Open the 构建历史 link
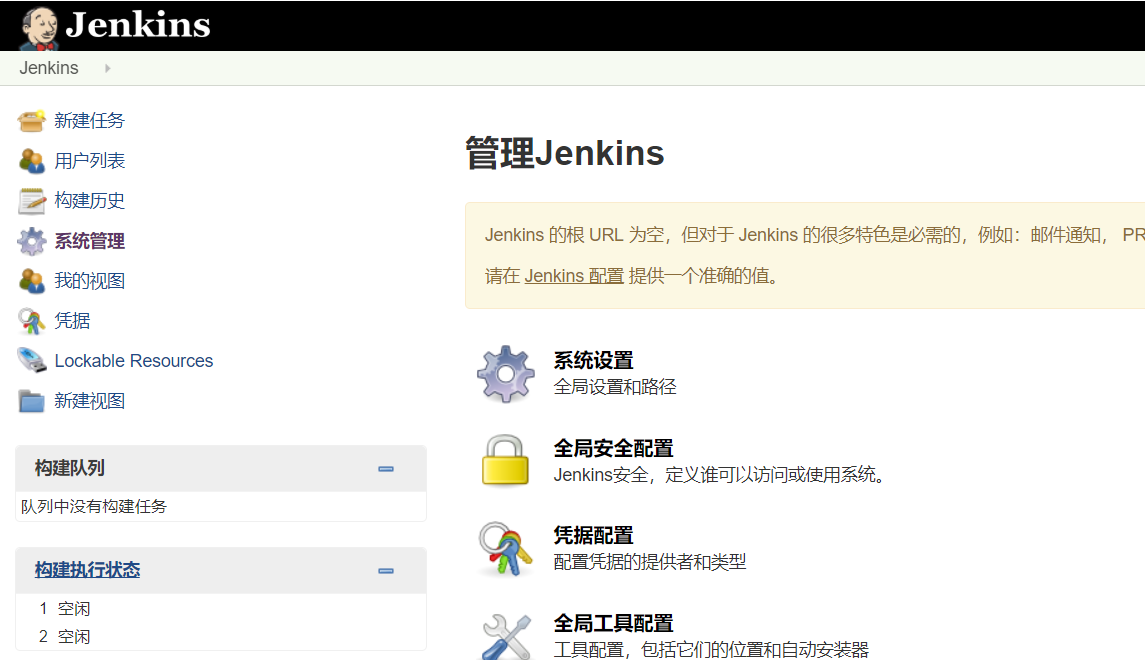This screenshot has height=660, width=1145. pyautogui.click(x=89, y=201)
